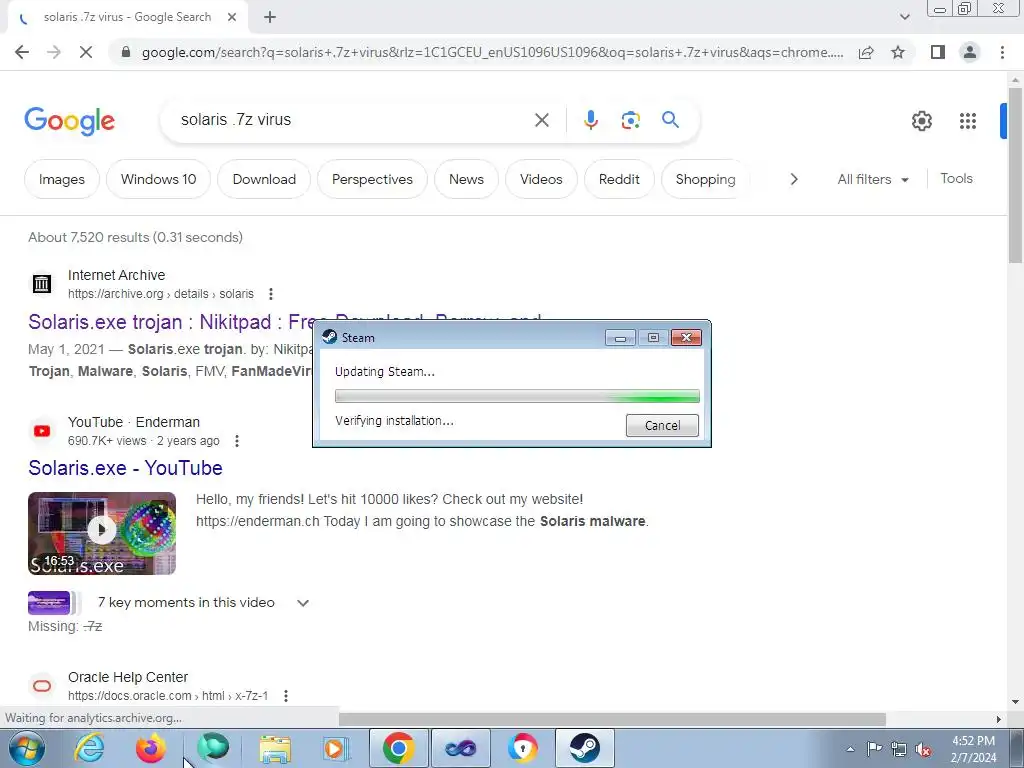Open more options for Oracle Help Center result
This screenshot has height=768, width=1024.
(285, 696)
